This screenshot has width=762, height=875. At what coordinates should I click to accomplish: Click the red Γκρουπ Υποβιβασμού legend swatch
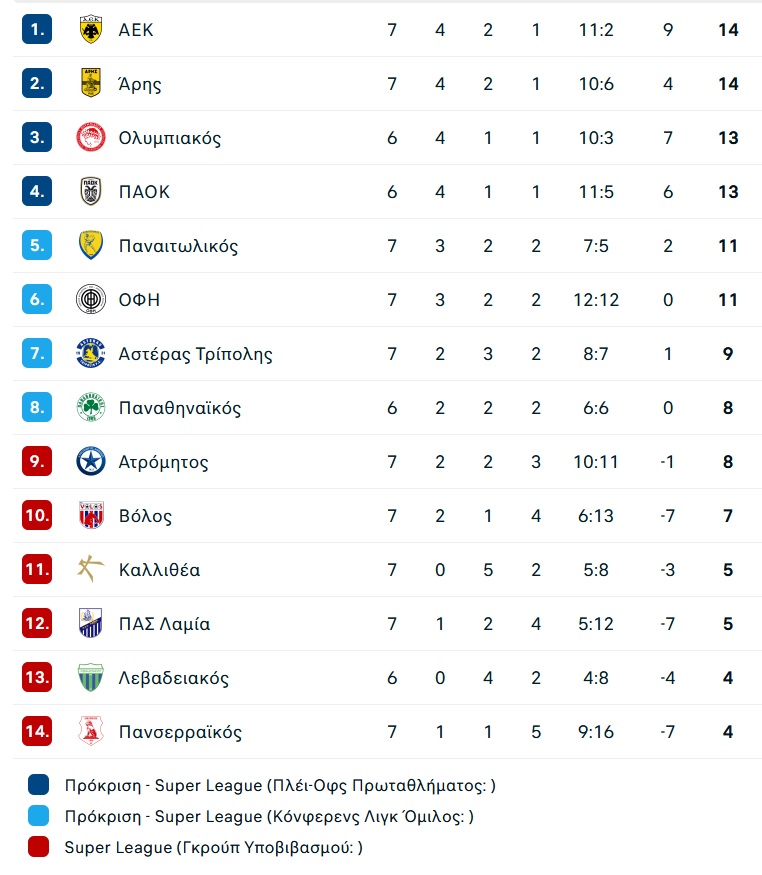coord(38,847)
